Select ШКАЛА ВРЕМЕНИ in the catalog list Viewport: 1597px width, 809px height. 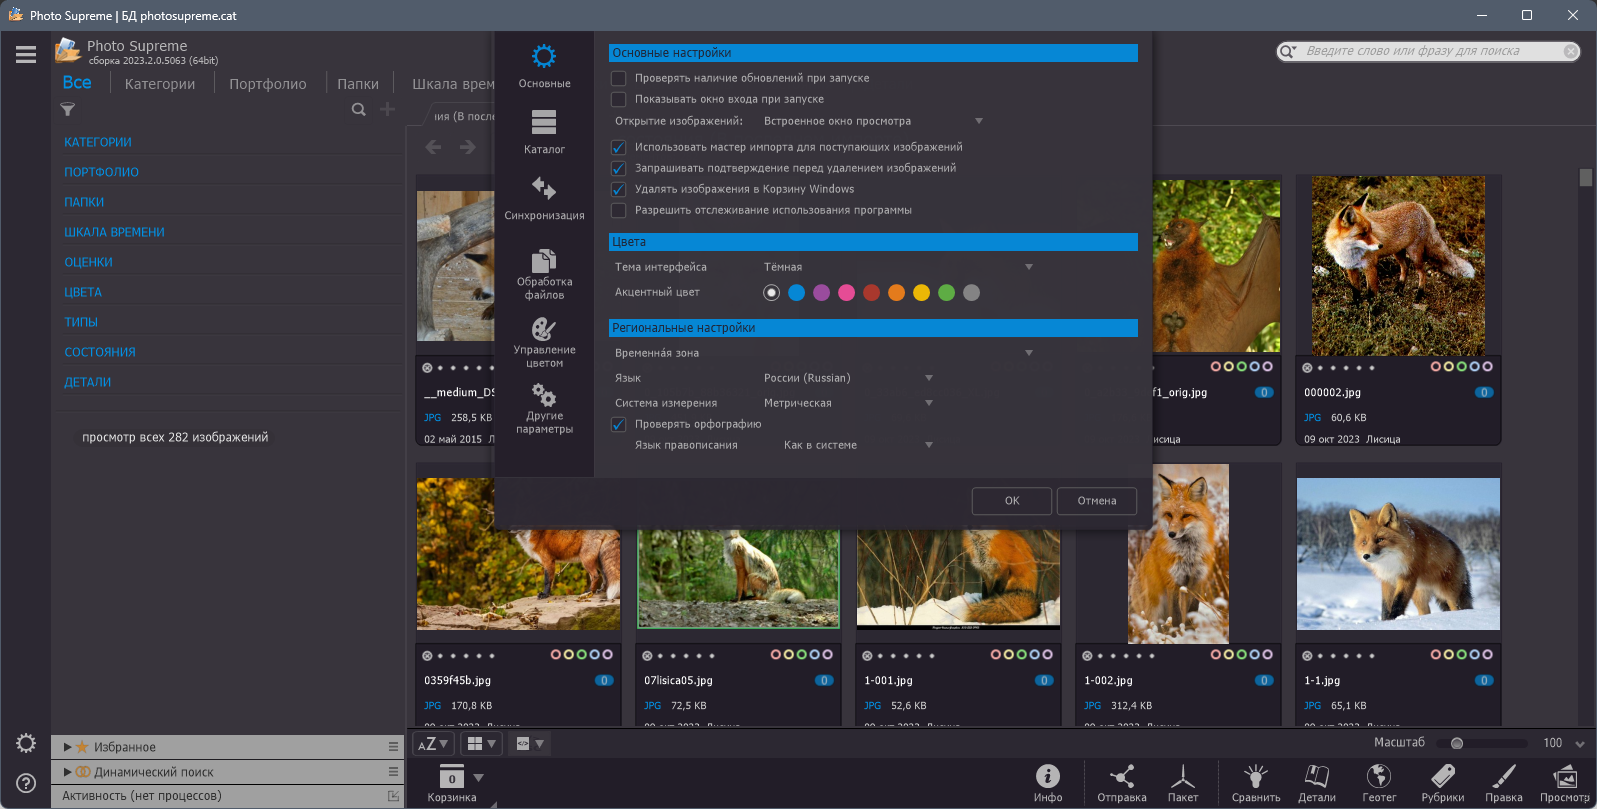click(115, 232)
